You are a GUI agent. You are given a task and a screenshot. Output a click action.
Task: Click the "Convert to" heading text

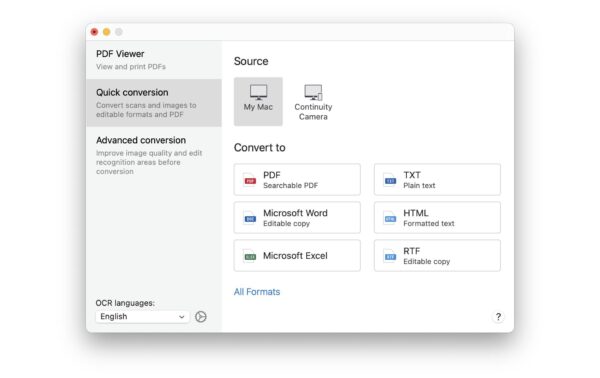(259, 148)
